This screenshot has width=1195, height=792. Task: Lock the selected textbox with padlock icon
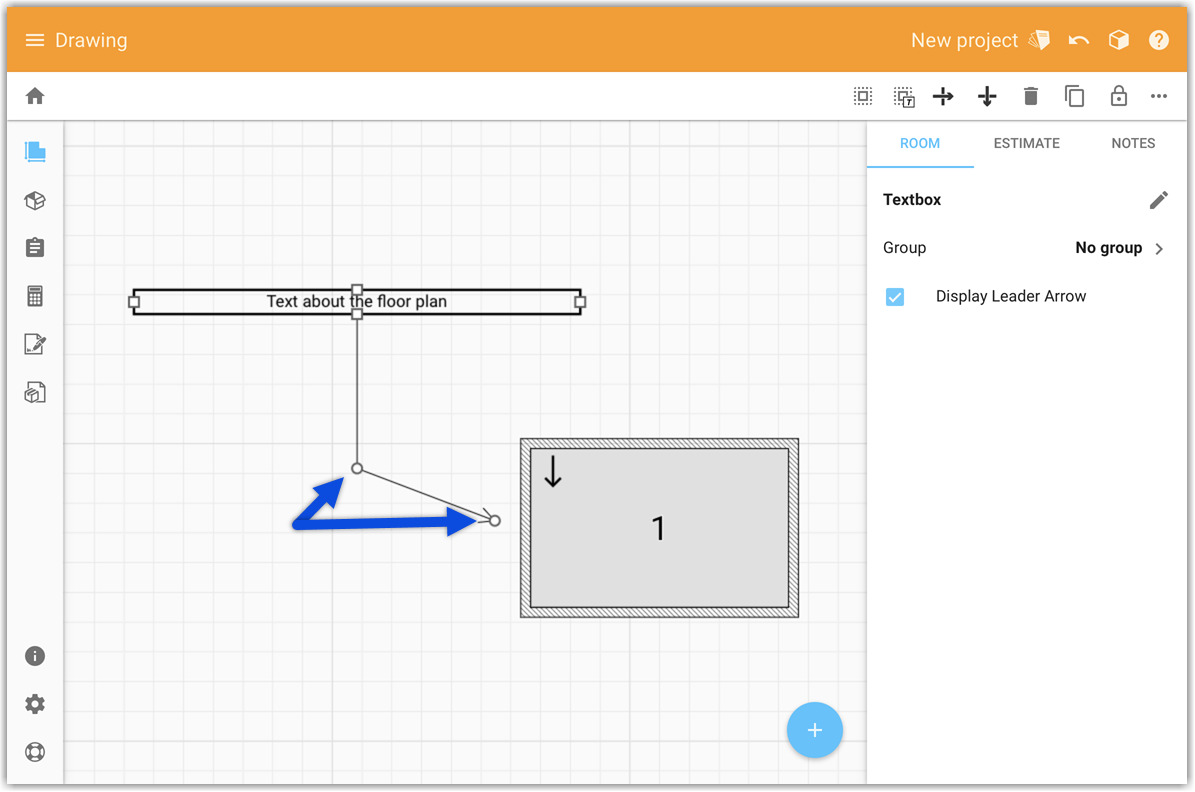coord(1118,96)
